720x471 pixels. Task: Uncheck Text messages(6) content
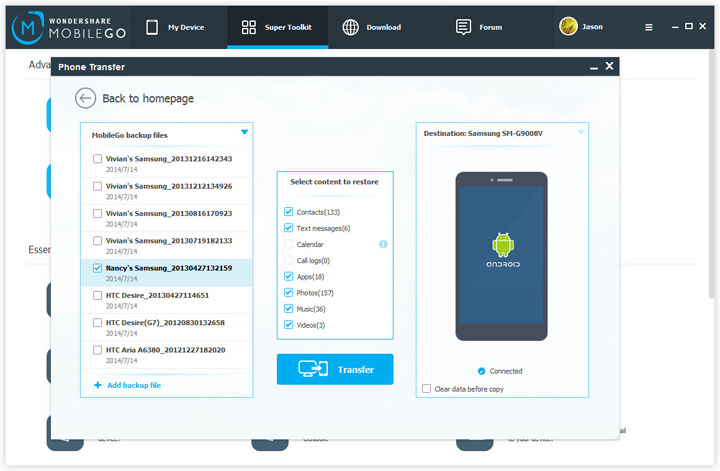[x=288, y=228]
